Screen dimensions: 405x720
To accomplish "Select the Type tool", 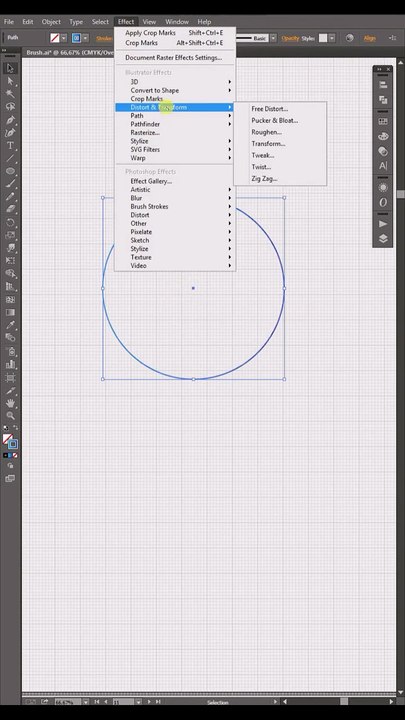I will (10, 146).
